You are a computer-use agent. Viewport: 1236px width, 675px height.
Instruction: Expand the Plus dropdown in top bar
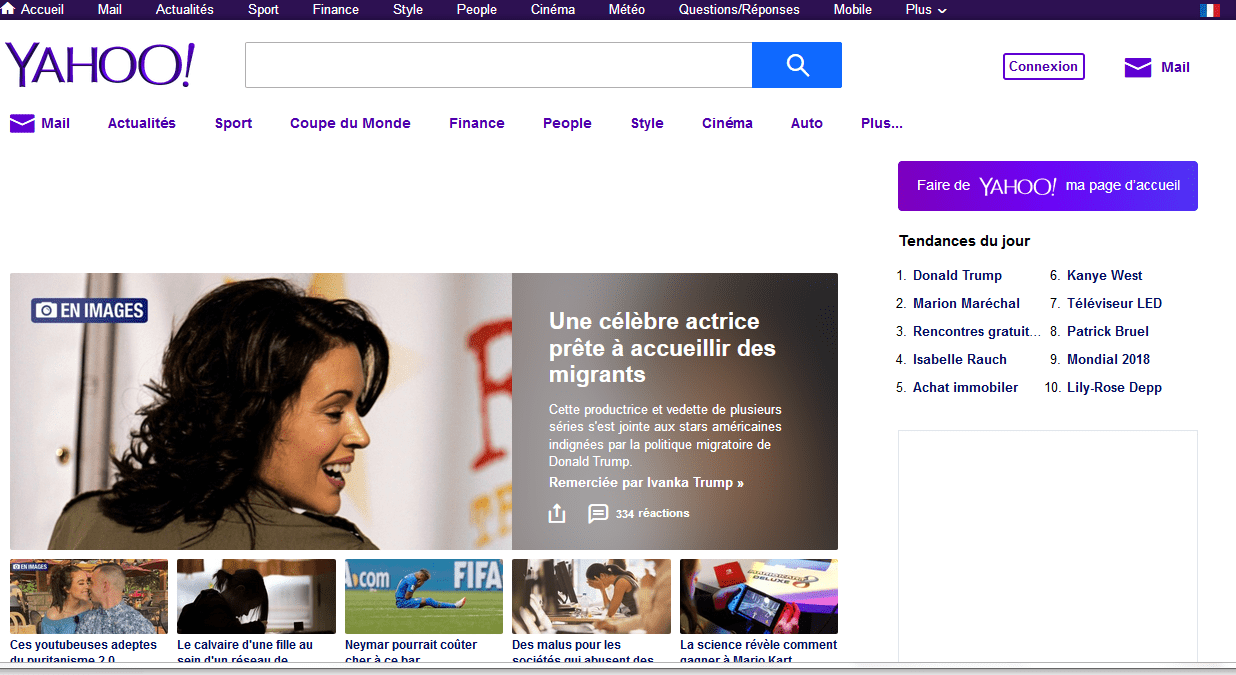[x=926, y=9]
